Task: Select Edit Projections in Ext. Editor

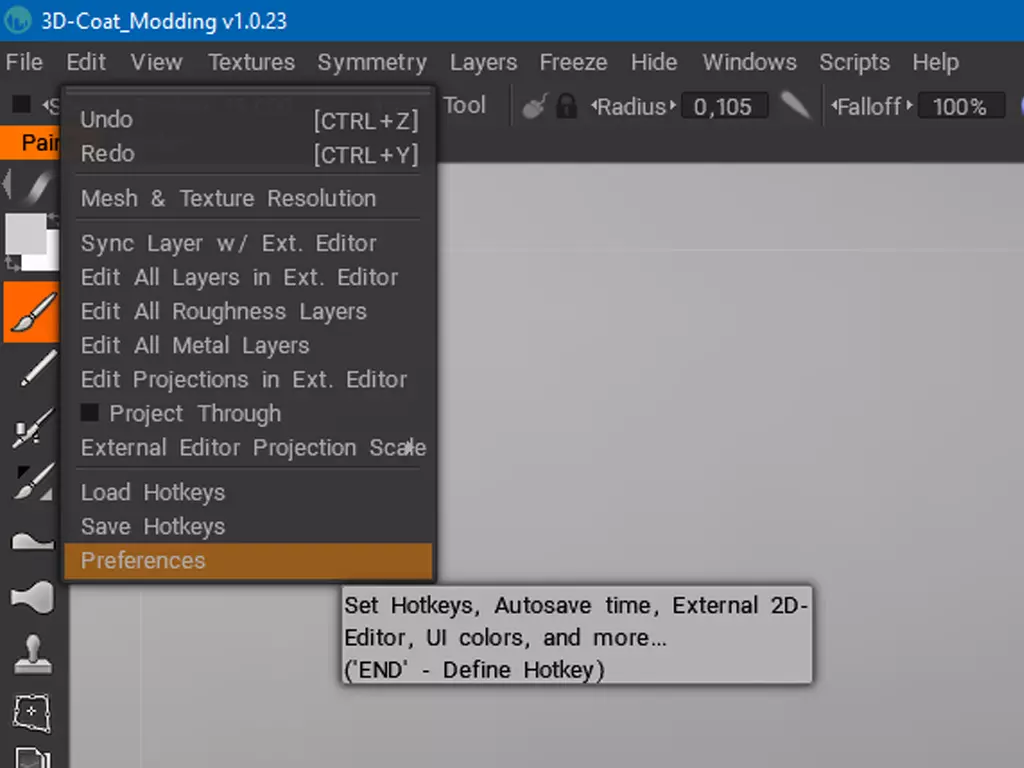Action: pyautogui.click(x=249, y=379)
